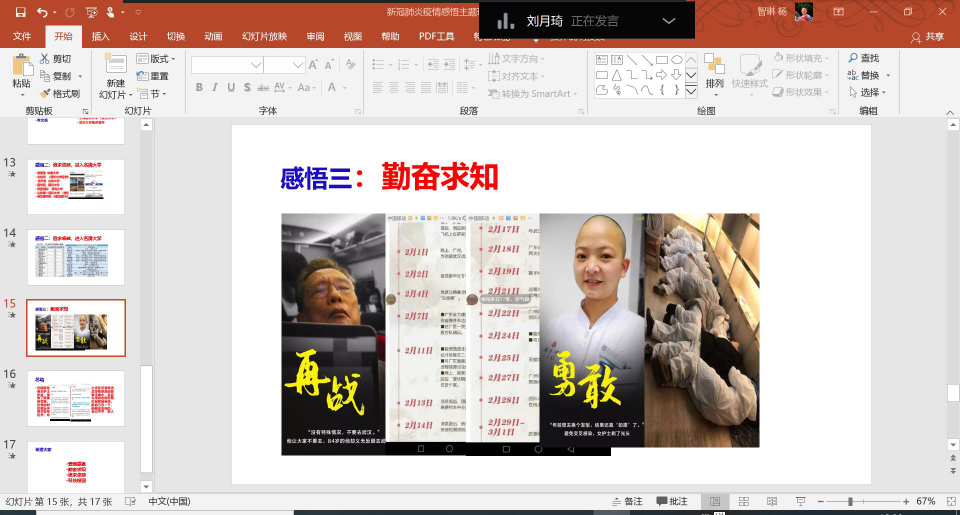Open Shape Effects (形状效果) dropdown
The image size is (960, 515).
[x=801, y=92]
